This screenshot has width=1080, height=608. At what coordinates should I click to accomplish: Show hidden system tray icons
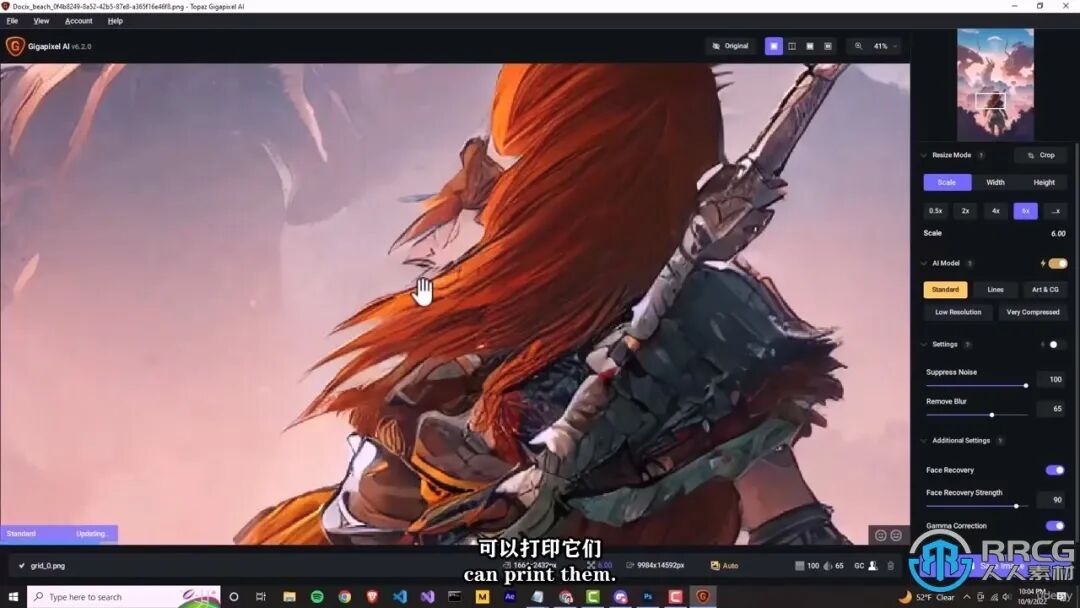tap(966, 597)
